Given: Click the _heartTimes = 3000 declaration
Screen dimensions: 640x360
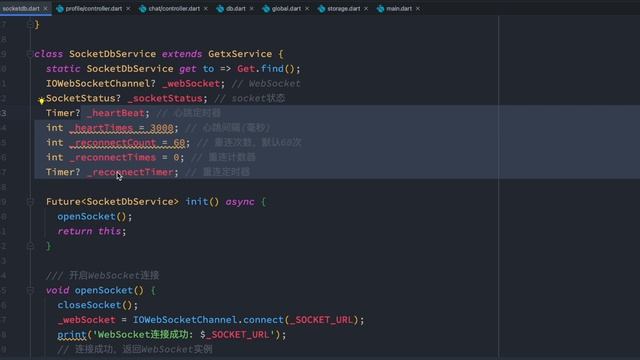Looking at the screenshot, I should coord(121,128).
